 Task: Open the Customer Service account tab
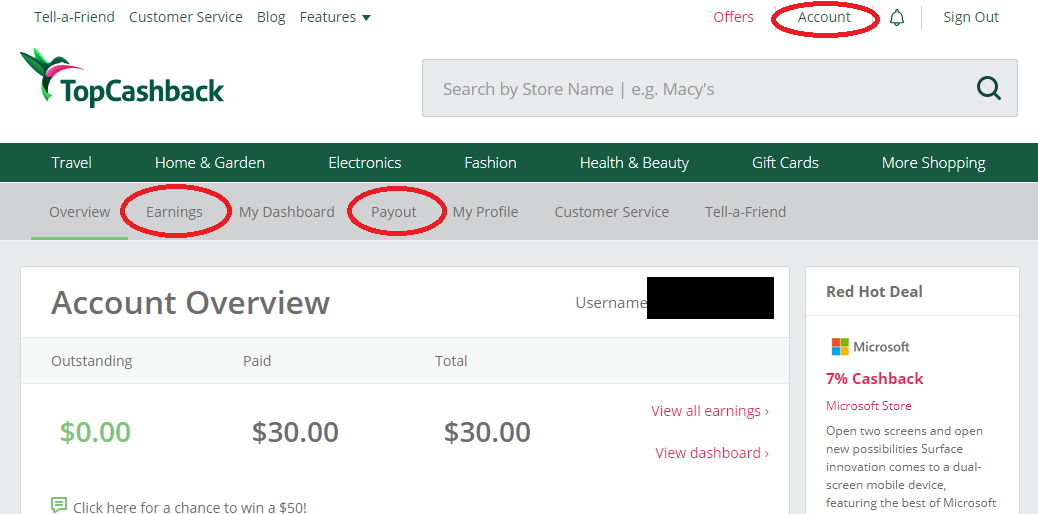(612, 212)
